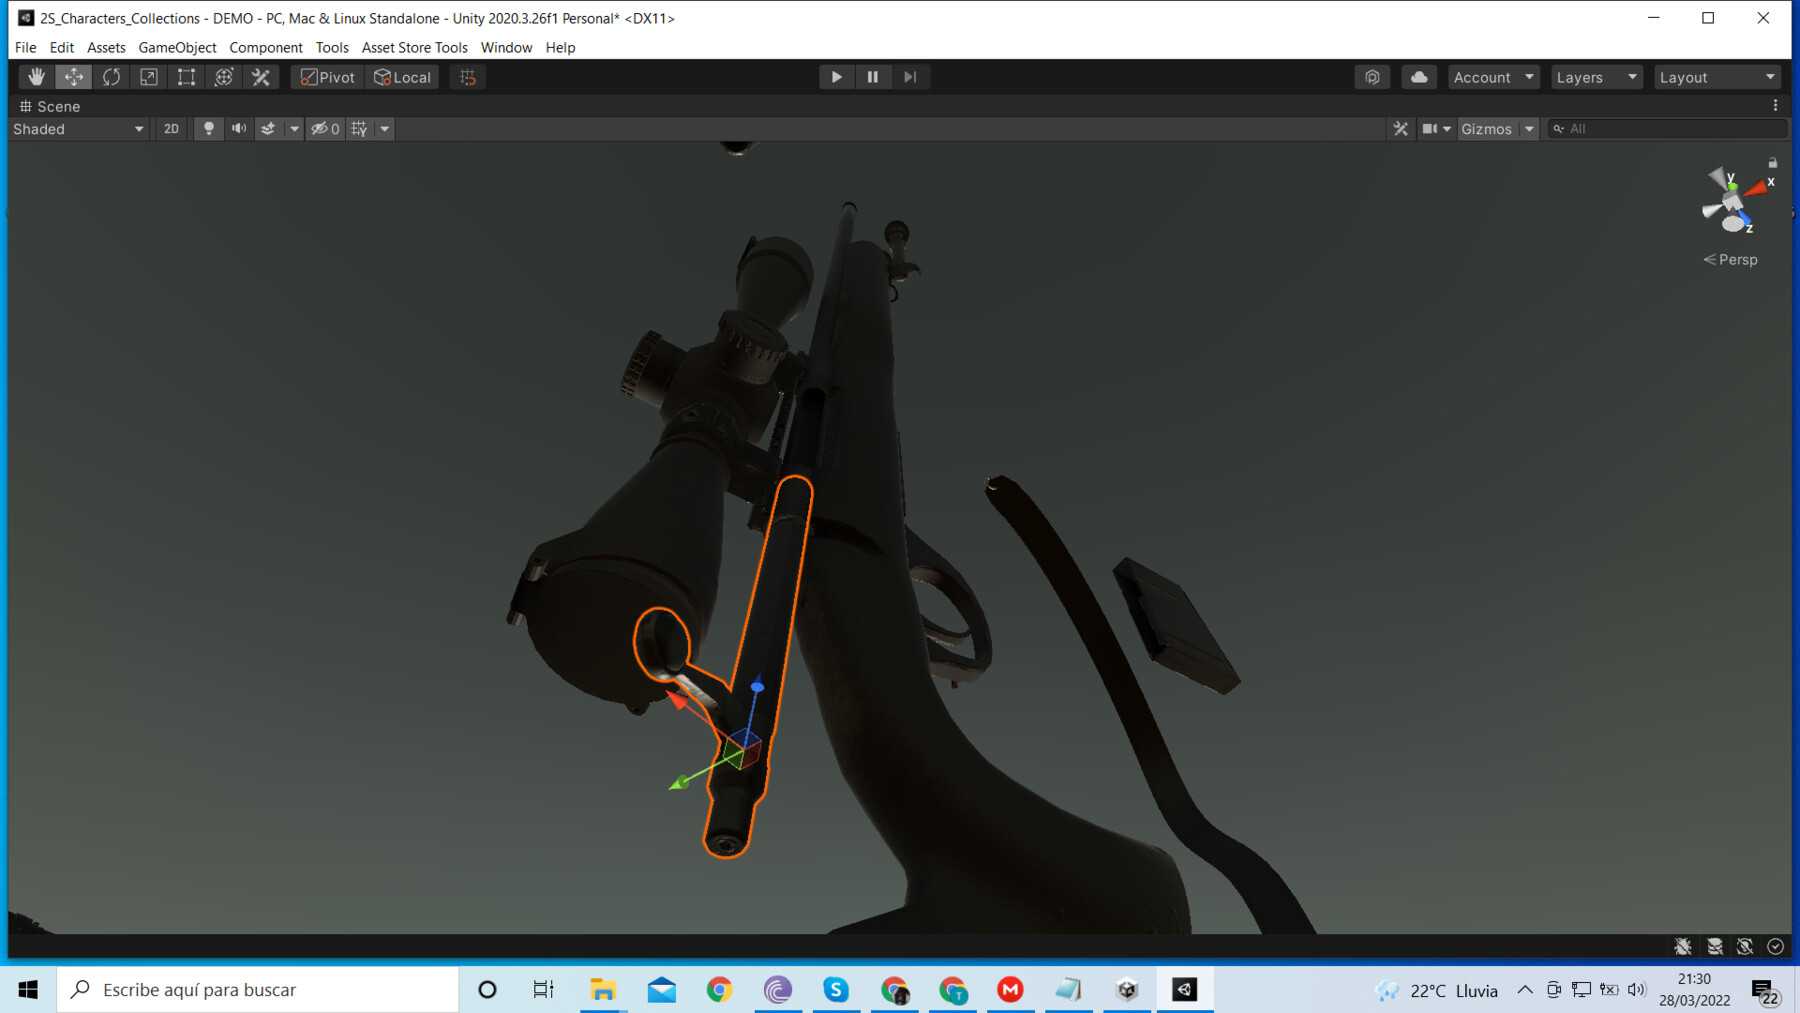Step one frame forward
The height and width of the screenshot is (1013, 1800).
[x=910, y=77]
